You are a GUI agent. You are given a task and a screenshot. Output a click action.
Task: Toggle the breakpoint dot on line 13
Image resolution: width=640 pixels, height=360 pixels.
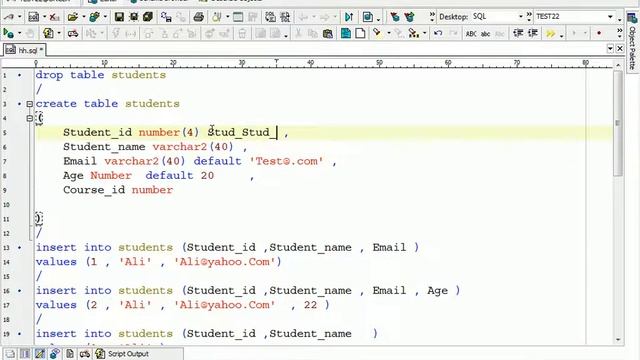19,248
